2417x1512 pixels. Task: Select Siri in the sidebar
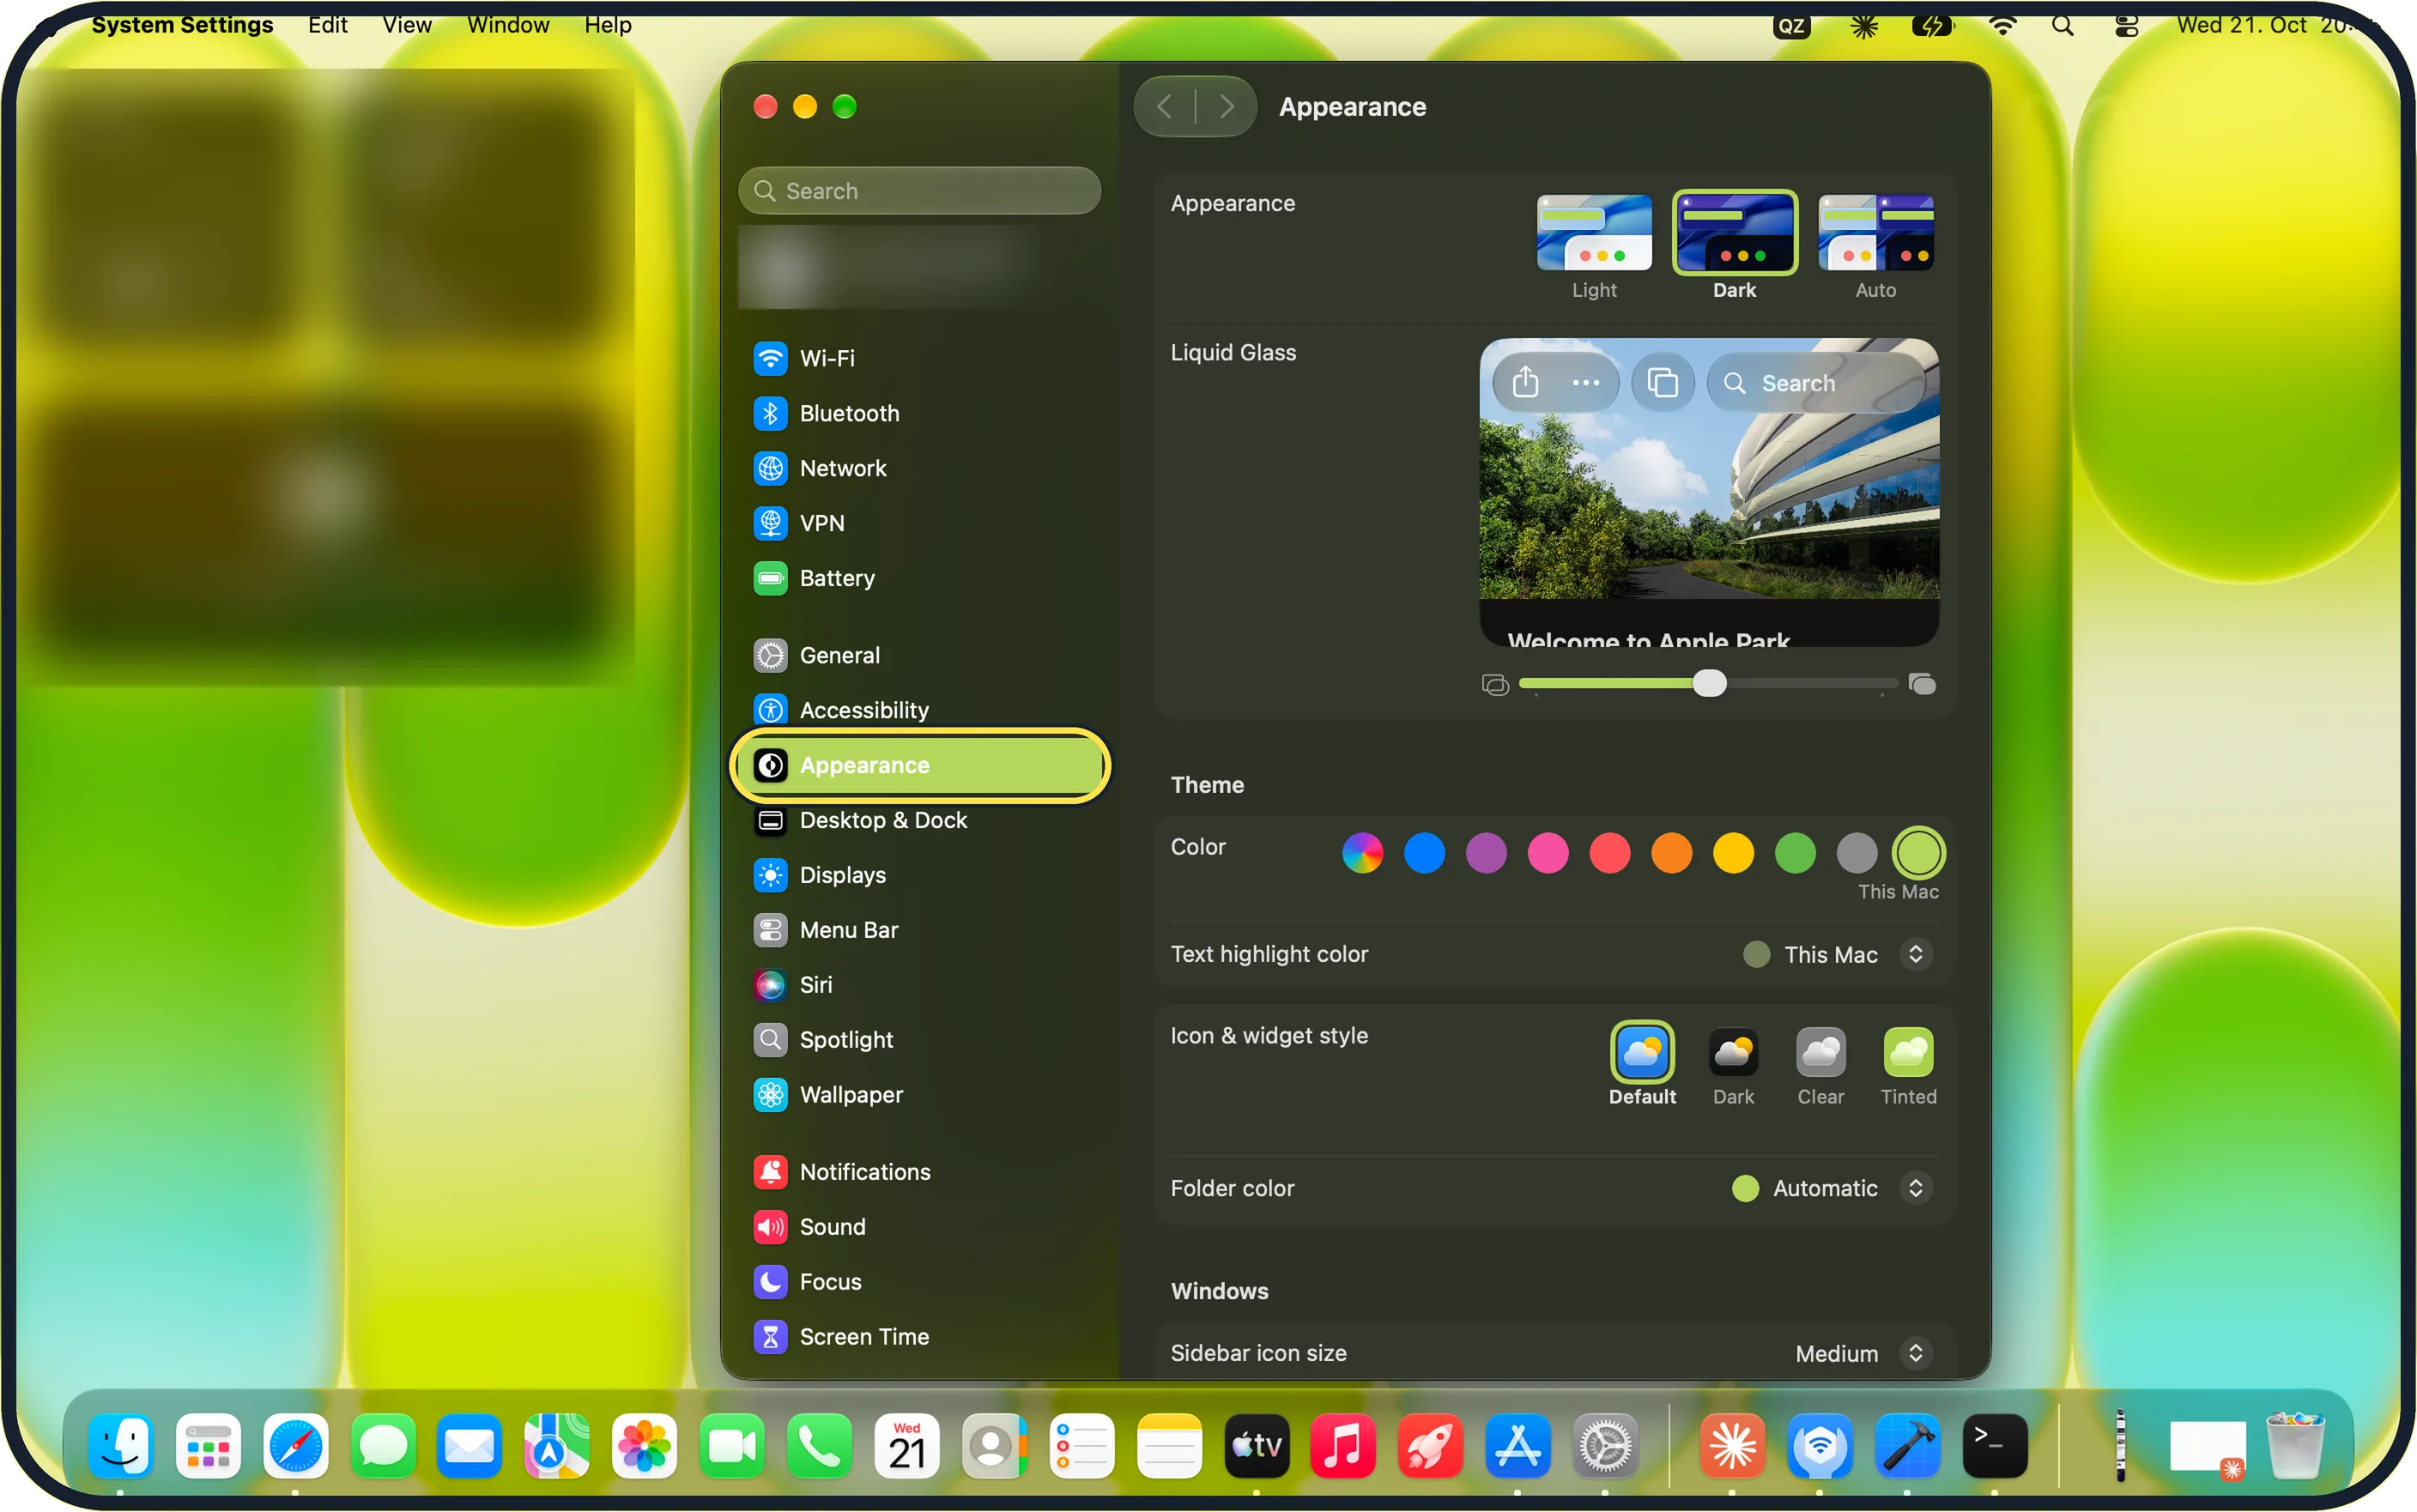(x=918, y=985)
